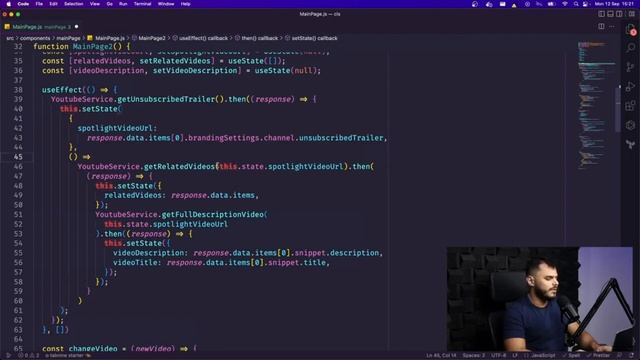Click 'src' in the breadcrumb
640x360 pixels.
pos(10,38)
